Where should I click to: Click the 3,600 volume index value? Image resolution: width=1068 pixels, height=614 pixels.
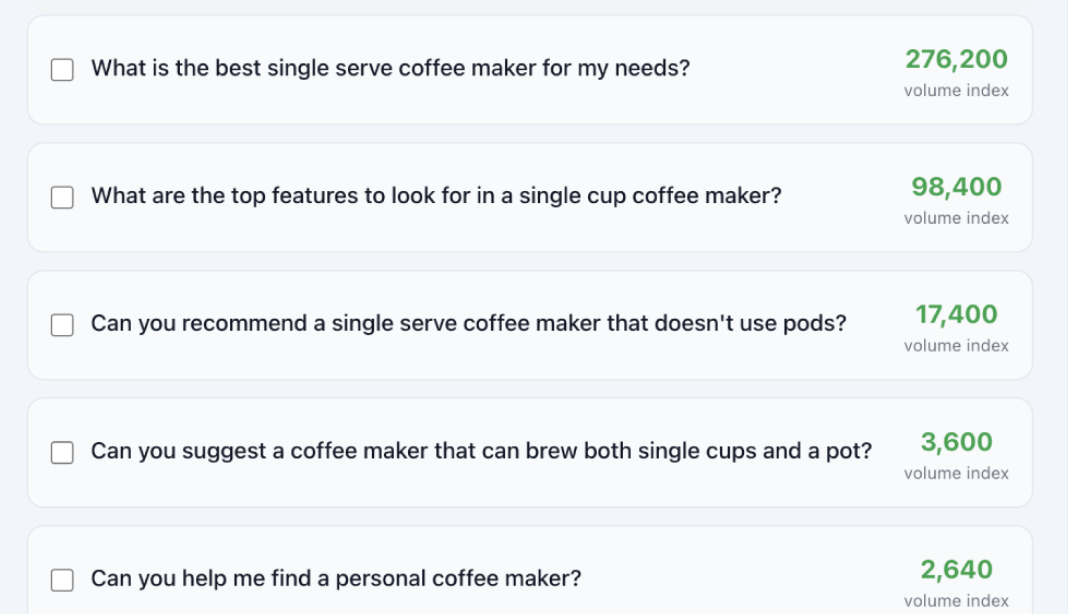point(956,442)
